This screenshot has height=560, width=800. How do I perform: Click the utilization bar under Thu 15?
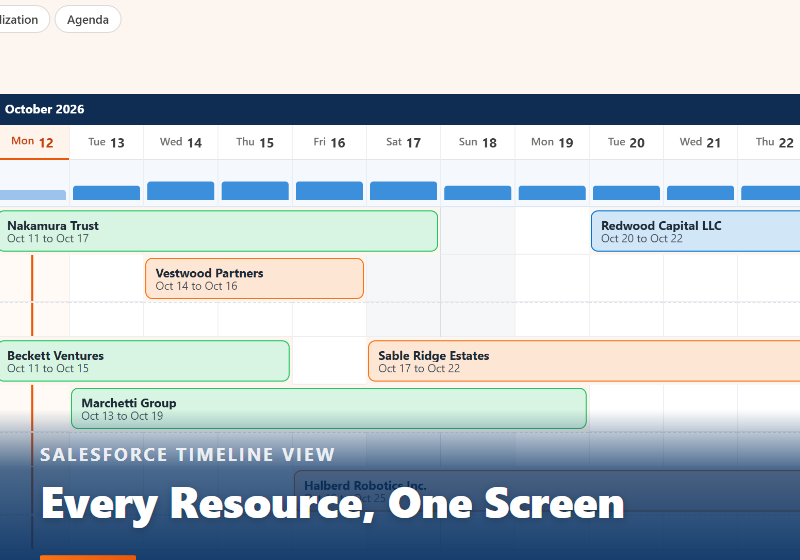pyautogui.click(x=255, y=191)
